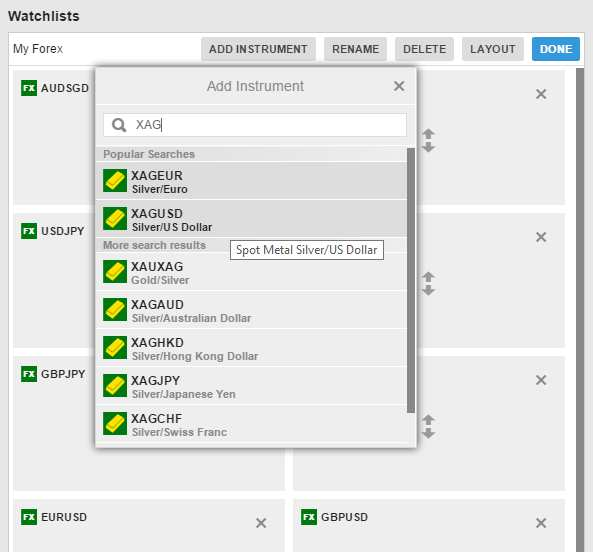Click the AUDSGD instrument label

click(65, 88)
